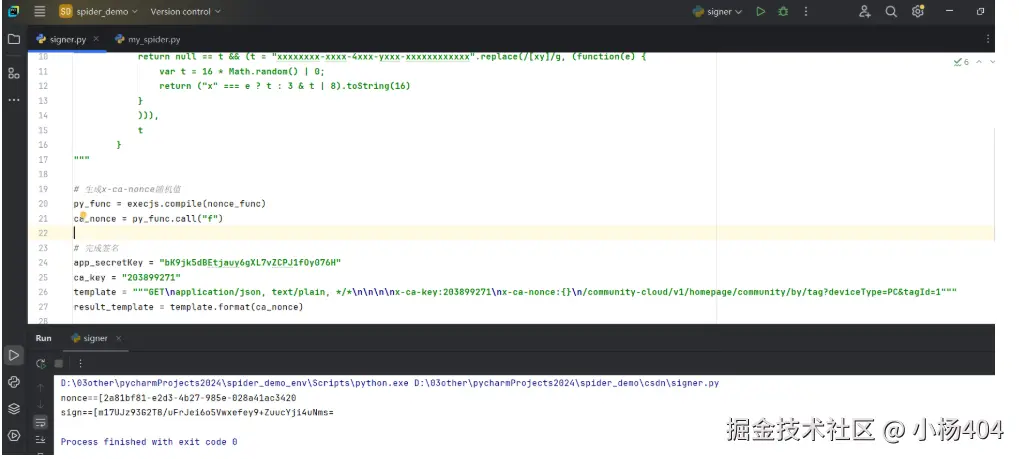
Task: Open the Python Console tool window
Action: click(13, 382)
